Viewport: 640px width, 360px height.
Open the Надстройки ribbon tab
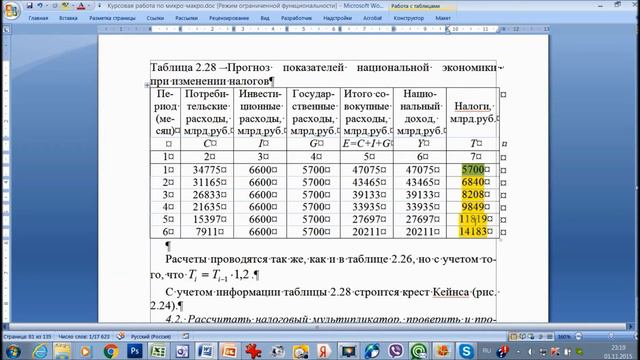(338, 18)
